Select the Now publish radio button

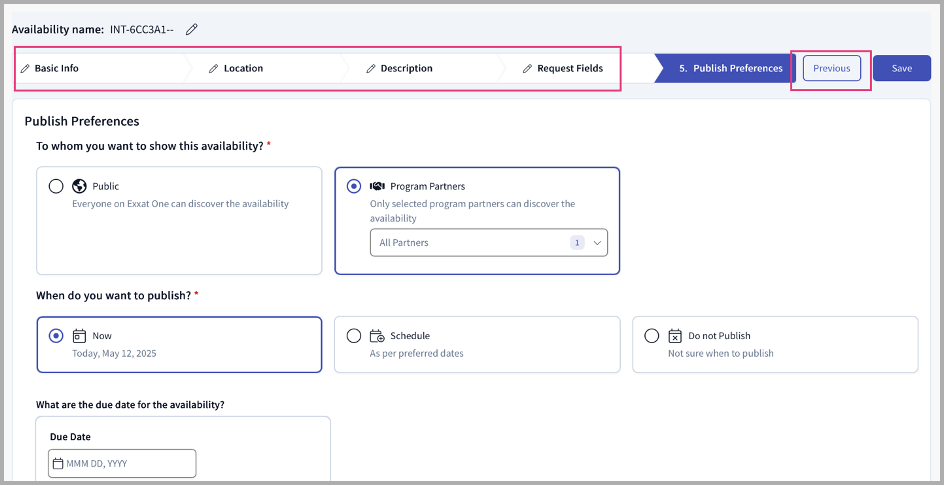click(x=56, y=336)
